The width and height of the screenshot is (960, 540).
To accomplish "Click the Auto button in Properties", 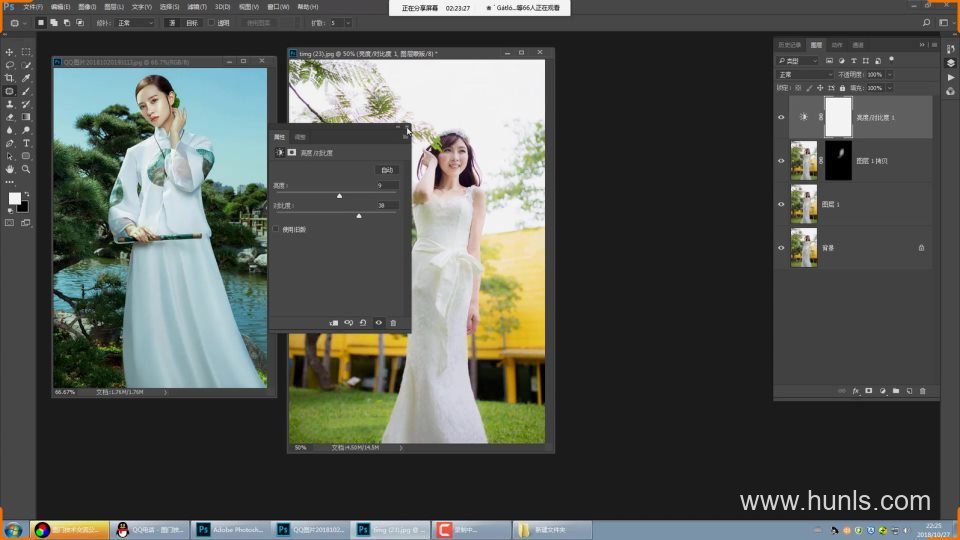I will pos(387,170).
